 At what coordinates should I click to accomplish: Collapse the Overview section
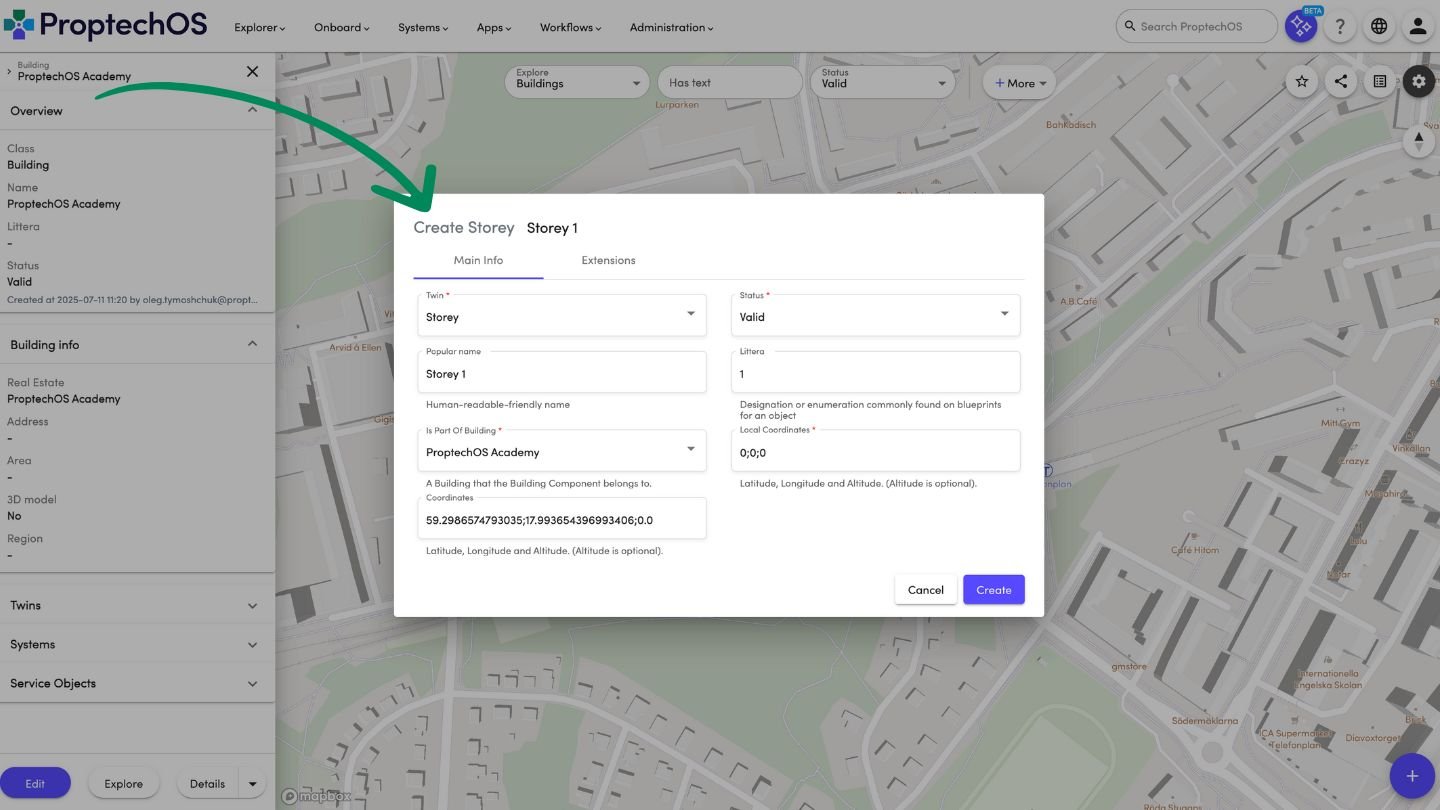click(252, 110)
